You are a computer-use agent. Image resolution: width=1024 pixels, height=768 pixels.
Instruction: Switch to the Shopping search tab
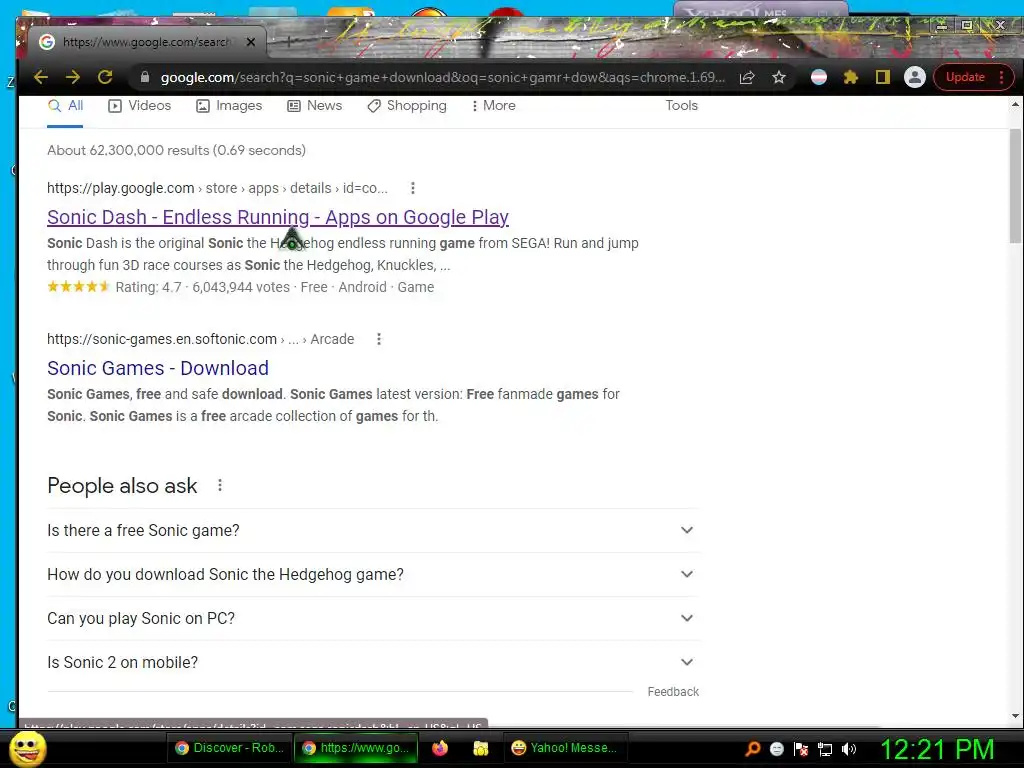[407, 105]
